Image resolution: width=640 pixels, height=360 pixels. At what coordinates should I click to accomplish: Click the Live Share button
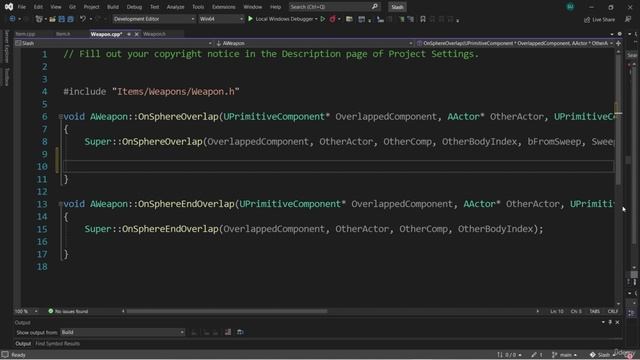(x=600, y=20)
